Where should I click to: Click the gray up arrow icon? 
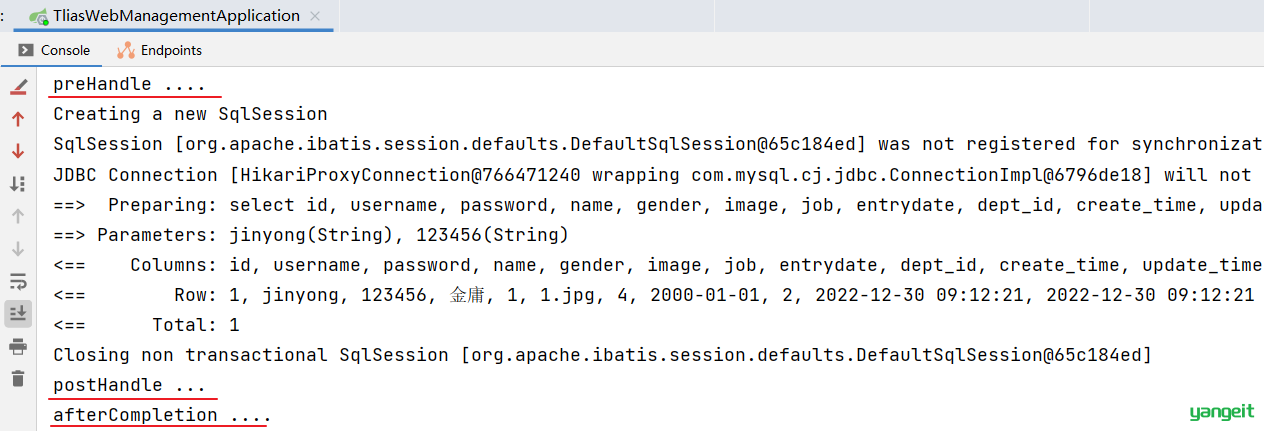click(18, 216)
